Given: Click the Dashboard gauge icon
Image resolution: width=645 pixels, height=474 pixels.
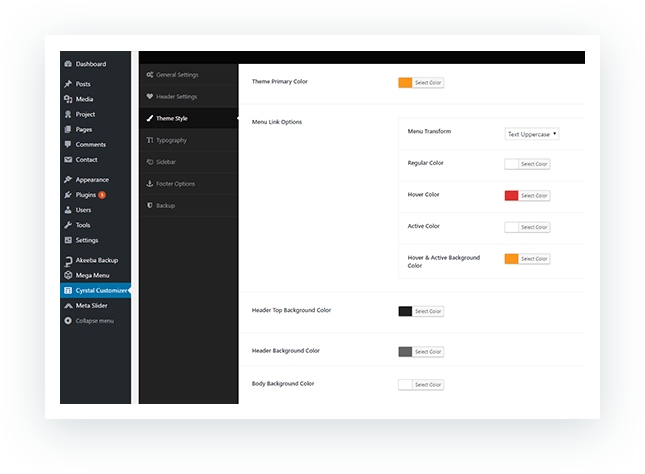Looking at the screenshot, I should pyautogui.click(x=68, y=64).
